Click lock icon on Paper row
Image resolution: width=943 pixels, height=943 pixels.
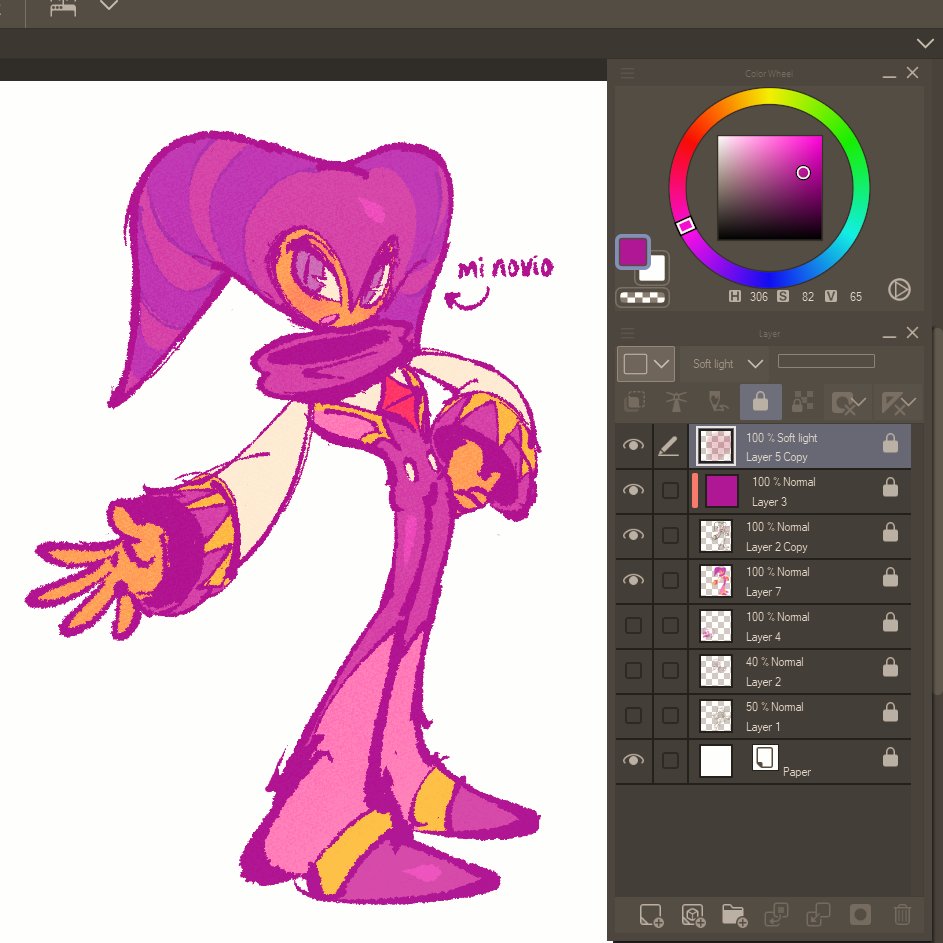pyautogui.click(x=890, y=757)
